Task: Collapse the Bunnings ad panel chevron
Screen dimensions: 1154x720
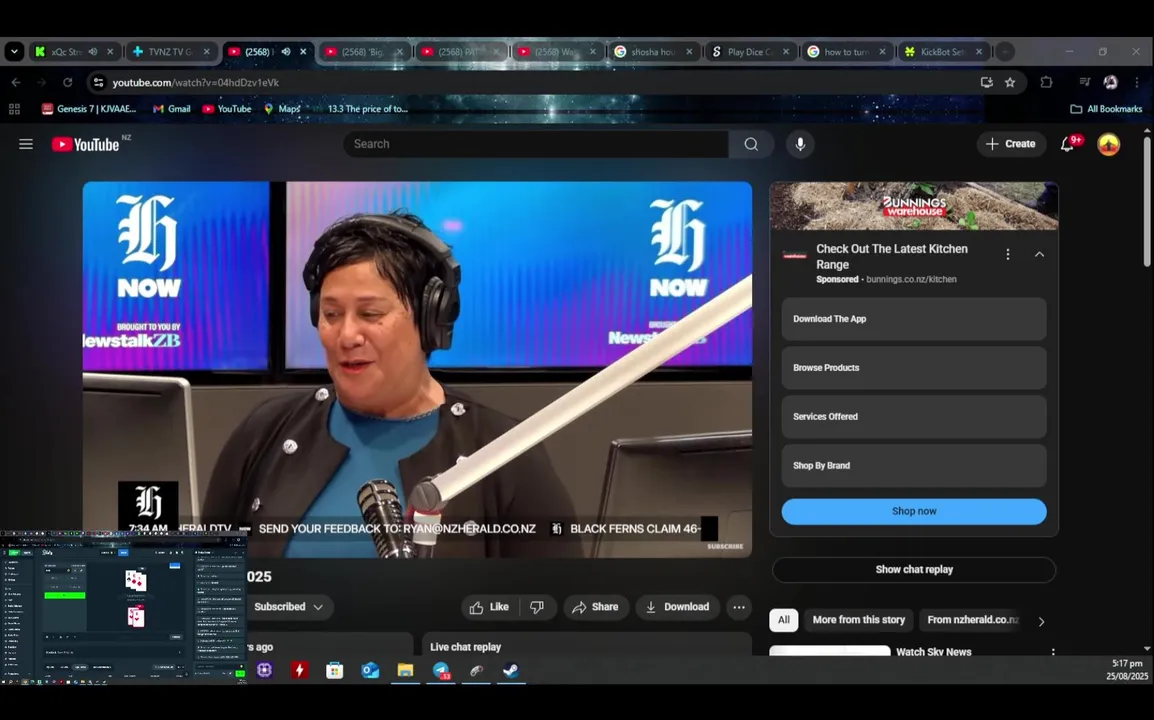Action: tap(1039, 254)
